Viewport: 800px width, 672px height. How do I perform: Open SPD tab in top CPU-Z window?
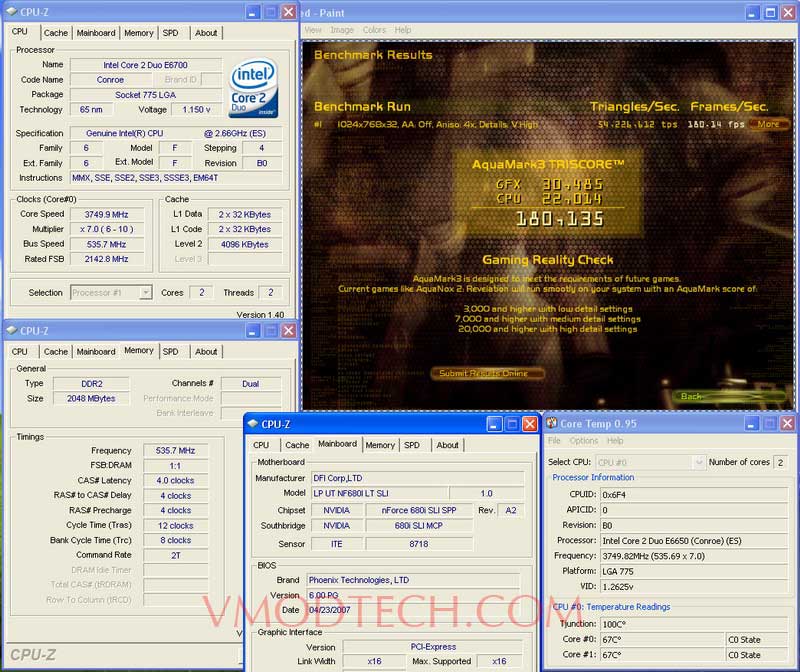170,33
